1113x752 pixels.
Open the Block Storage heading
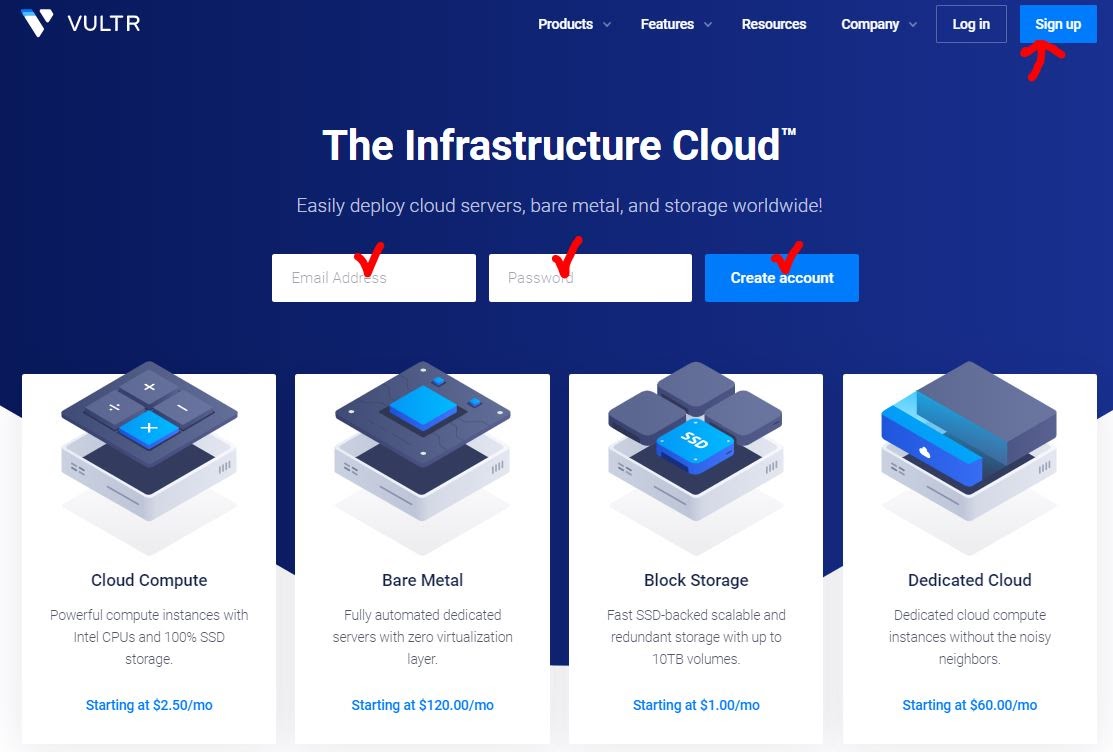click(696, 580)
